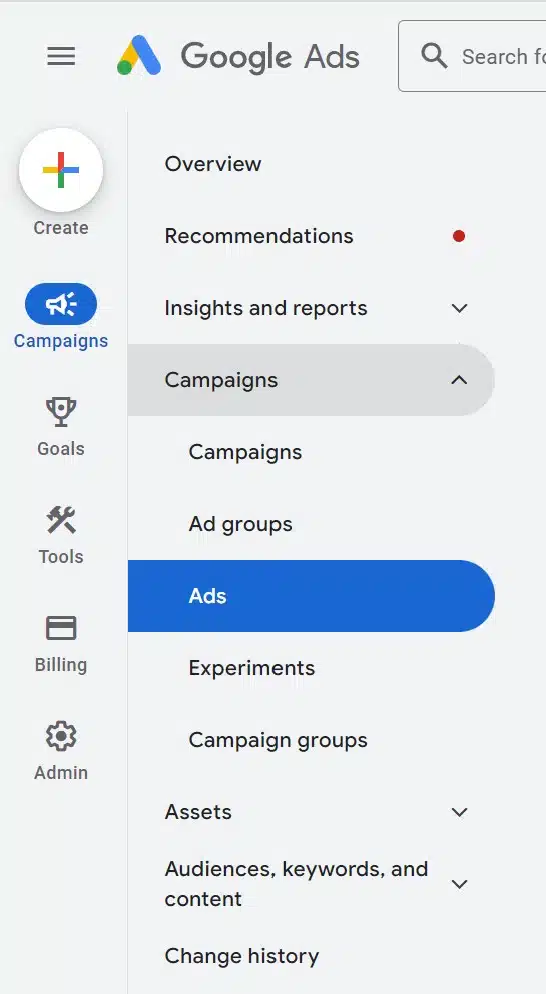Viewport: 546px width, 994px height.
Task: Click into the Search input field
Action: (472, 56)
